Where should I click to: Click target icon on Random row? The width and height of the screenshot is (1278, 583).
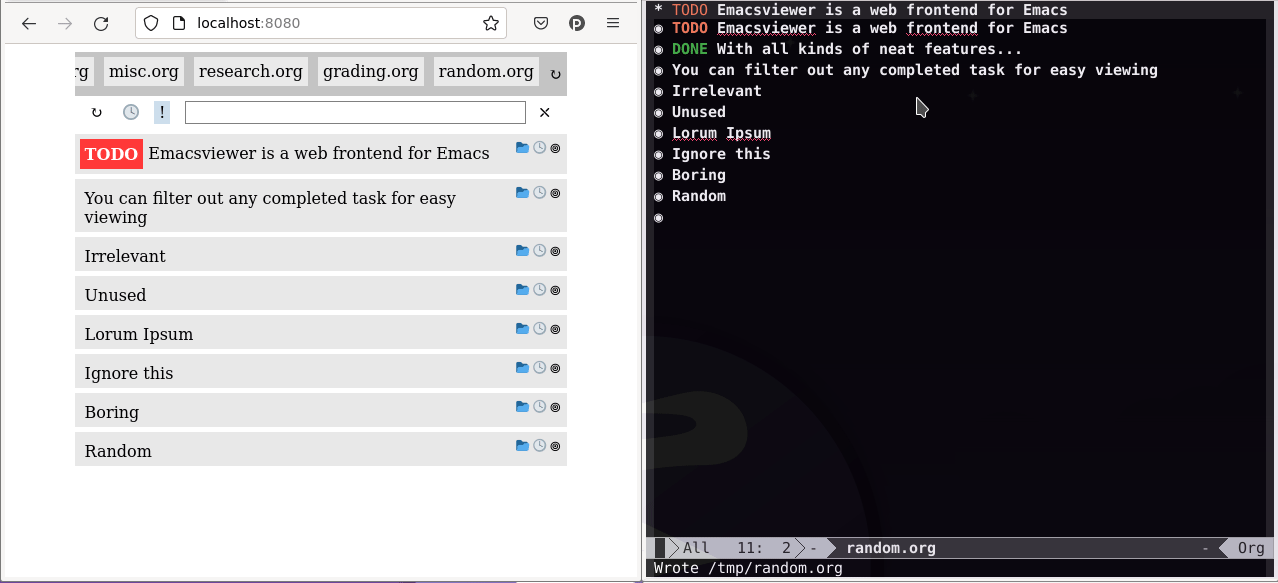pyautogui.click(x=555, y=446)
